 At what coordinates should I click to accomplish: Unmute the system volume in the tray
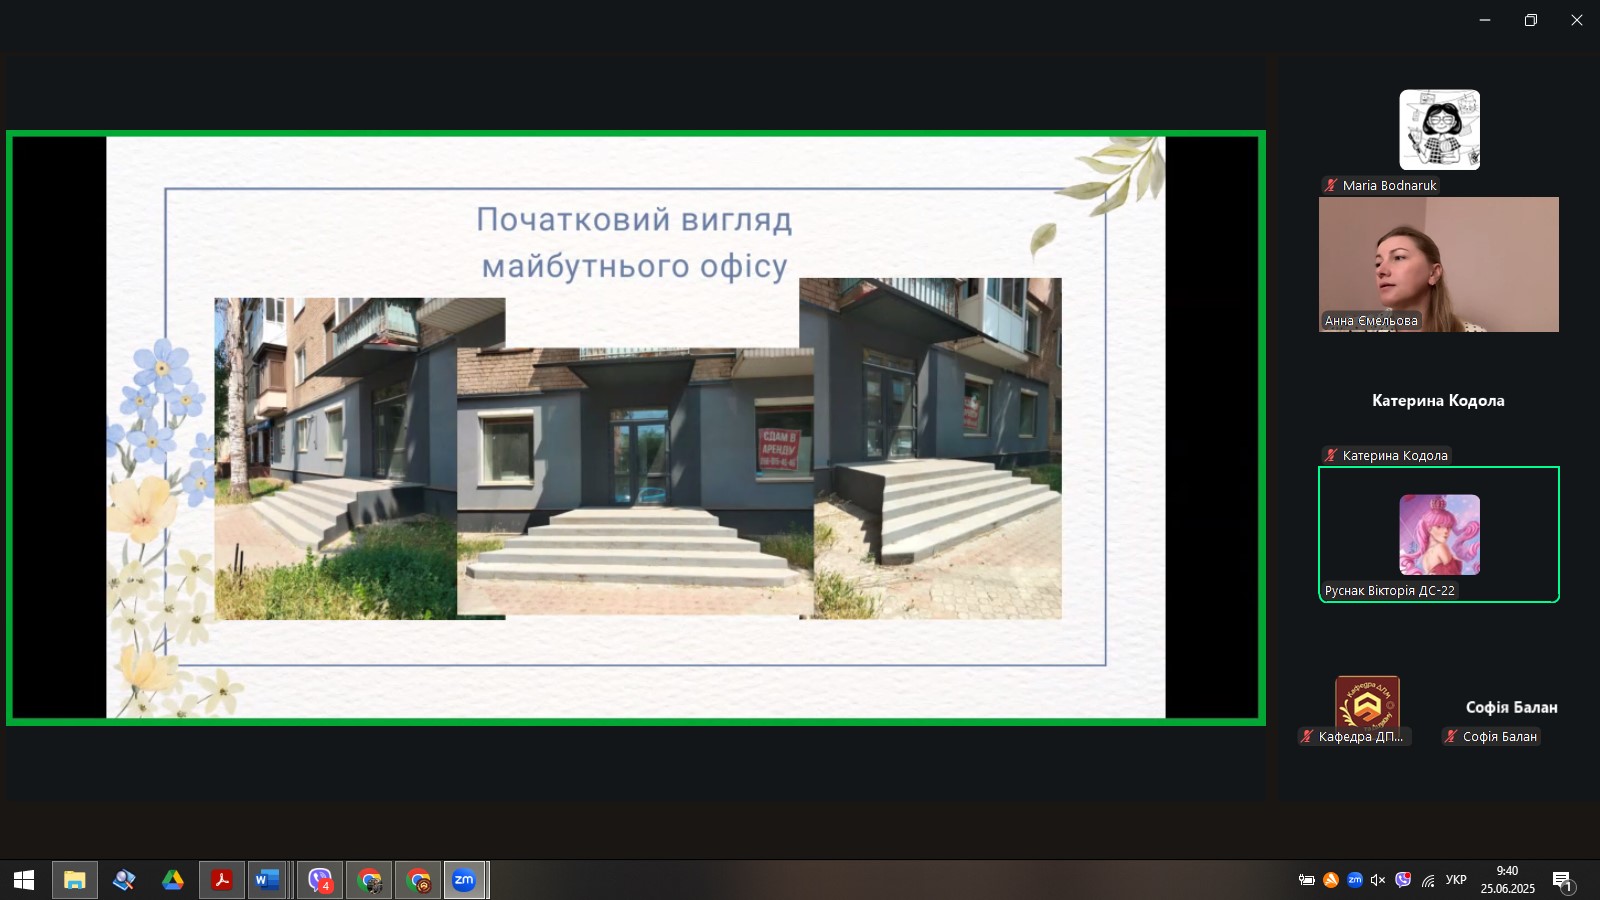tap(1378, 881)
